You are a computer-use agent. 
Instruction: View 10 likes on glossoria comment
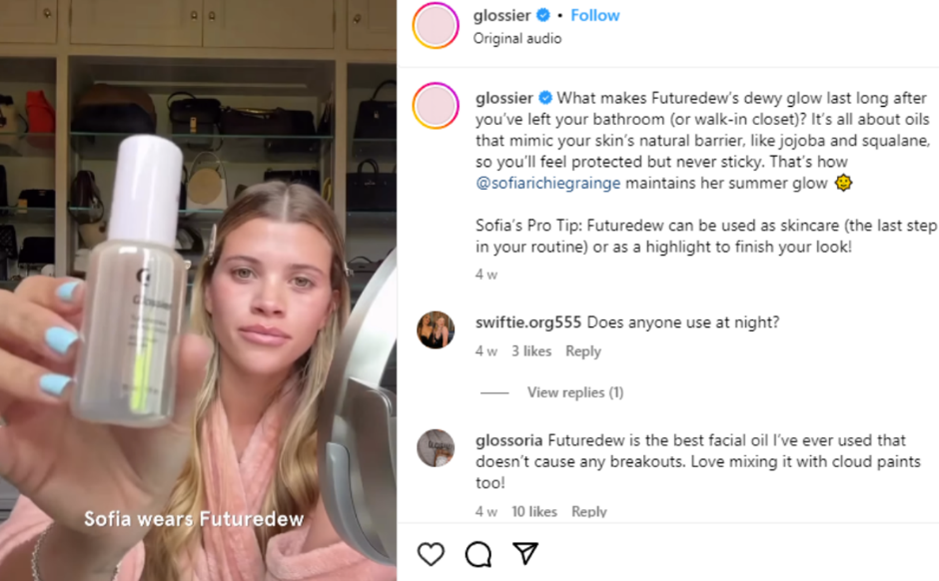[x=534, y=511]
